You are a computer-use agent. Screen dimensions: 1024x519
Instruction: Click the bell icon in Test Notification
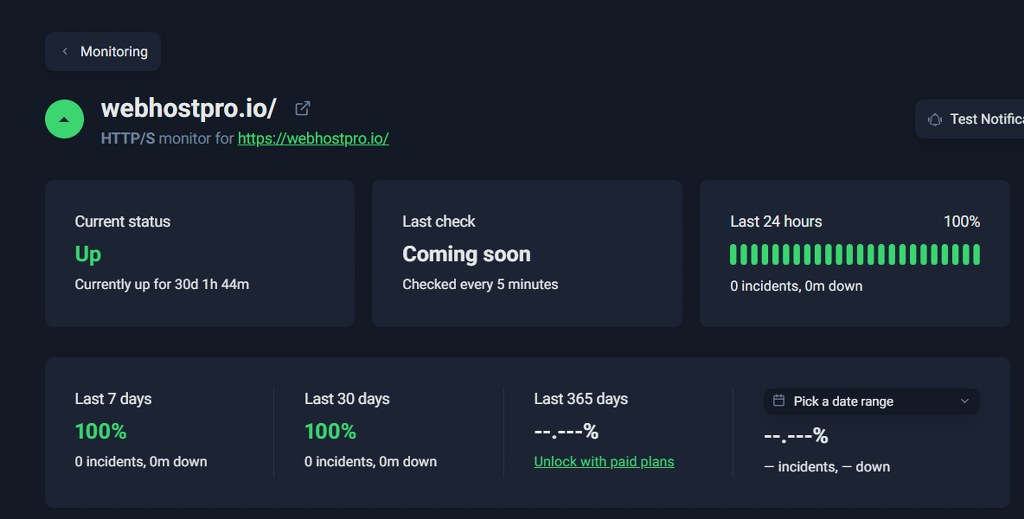tap(935, 119)
